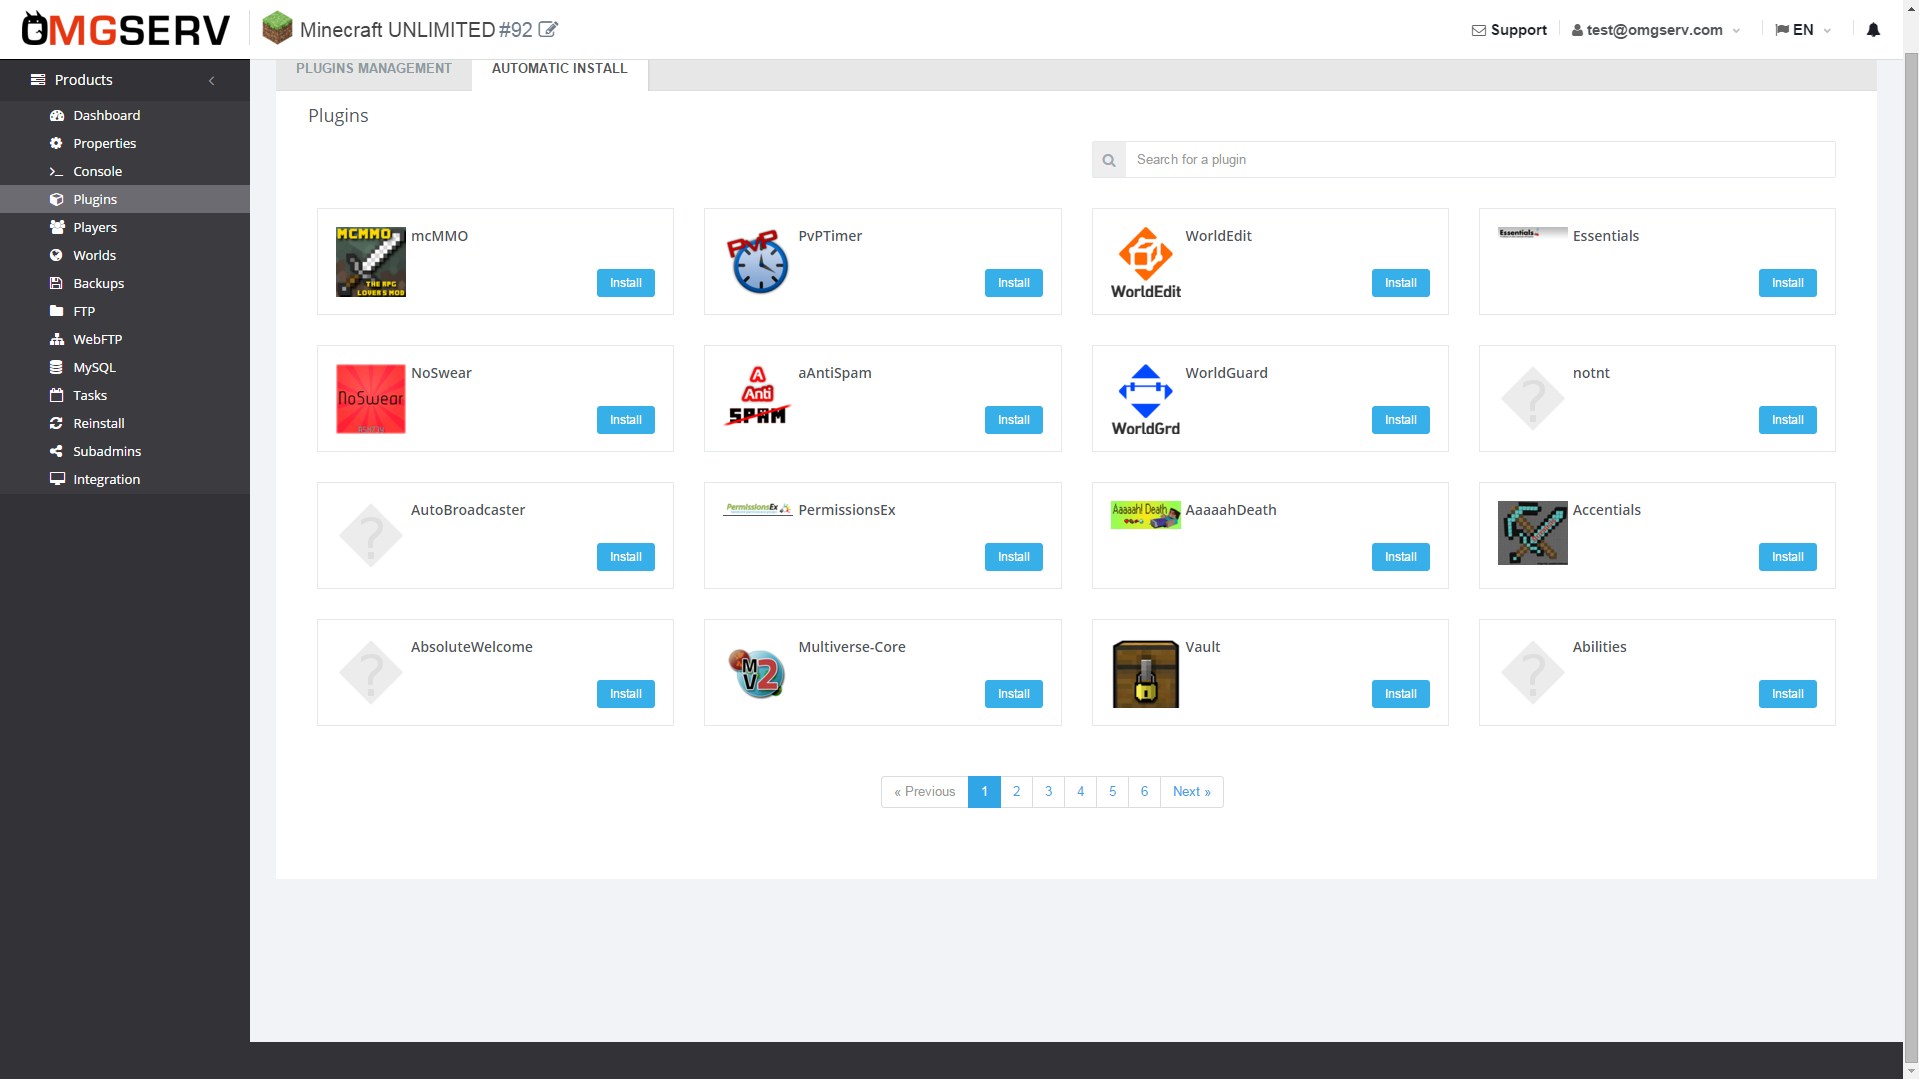Image resolution: width=1919 pixels, height=1079 pixels.
Task: Click the Vault chest icon
Action: [1146, 674]
